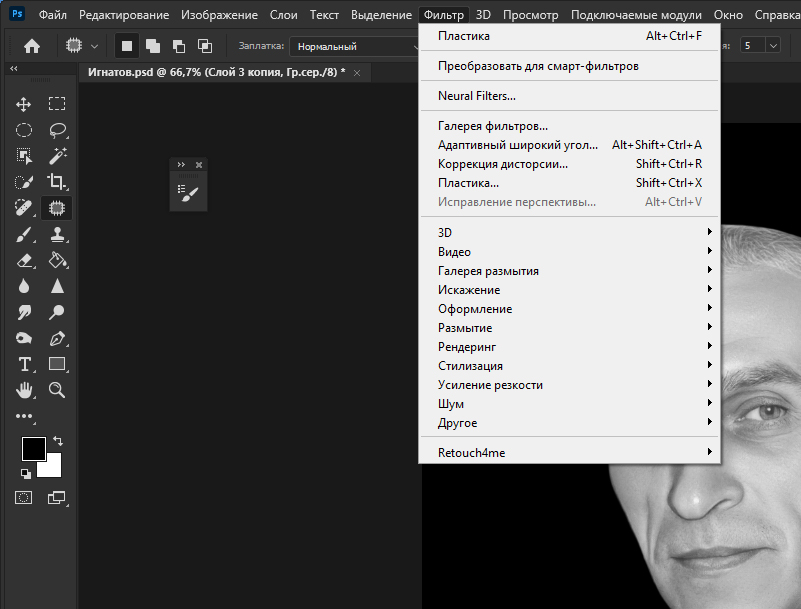Image resolution: width=801 pixels, height=609 pixels.
Task: Expand the 3D filter submenu
Action: pos(569,232)
